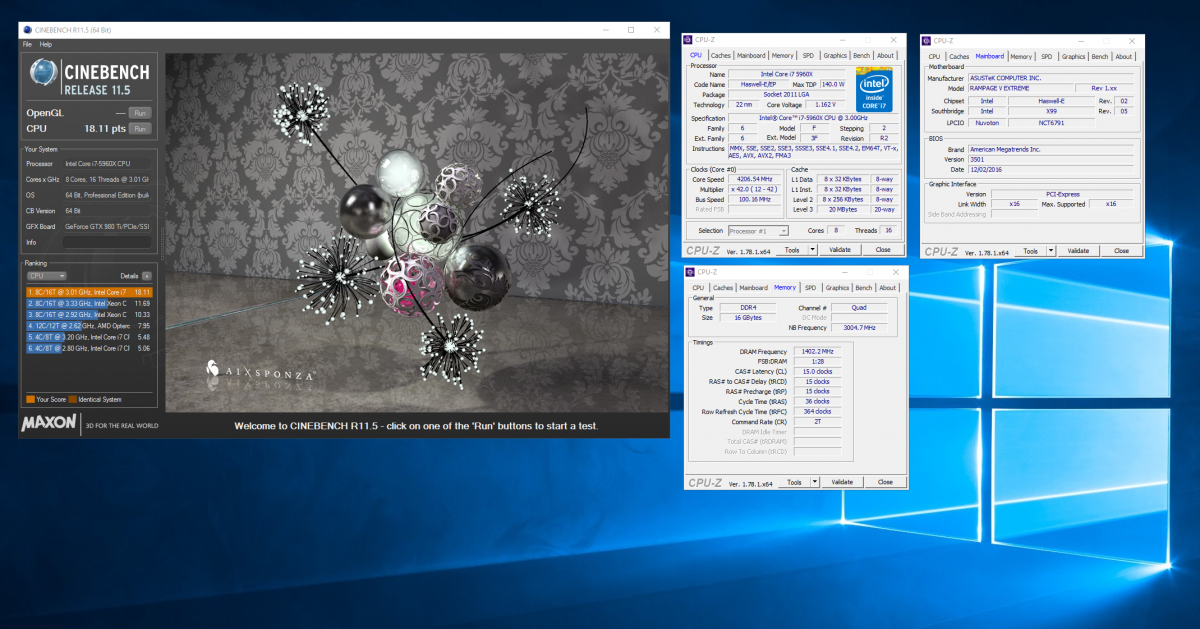This screenshot has width=1200, height=629.
Task: Select ranking row 8C/16T @ 3.33 GHz Xeon
Action: [89, 303]
